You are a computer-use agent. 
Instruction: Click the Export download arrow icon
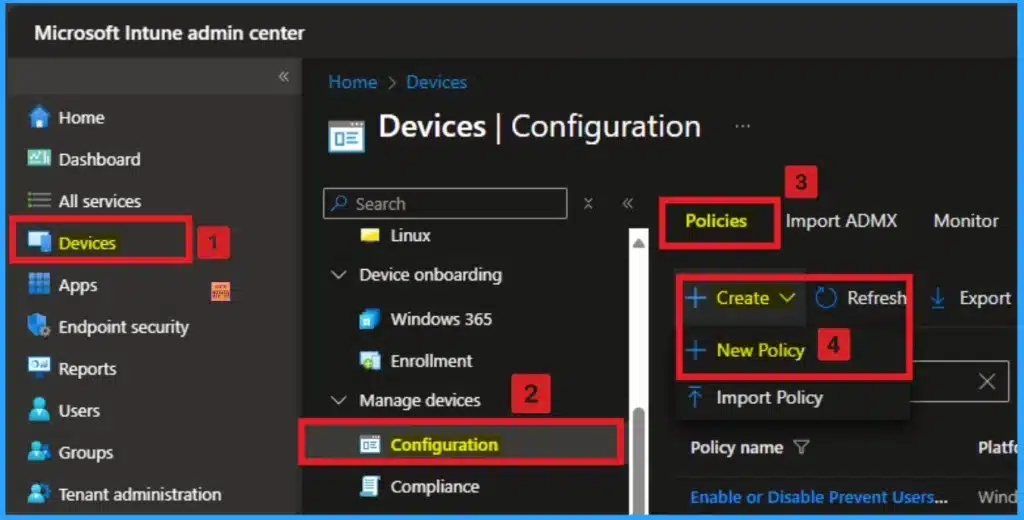coord(938,298)
